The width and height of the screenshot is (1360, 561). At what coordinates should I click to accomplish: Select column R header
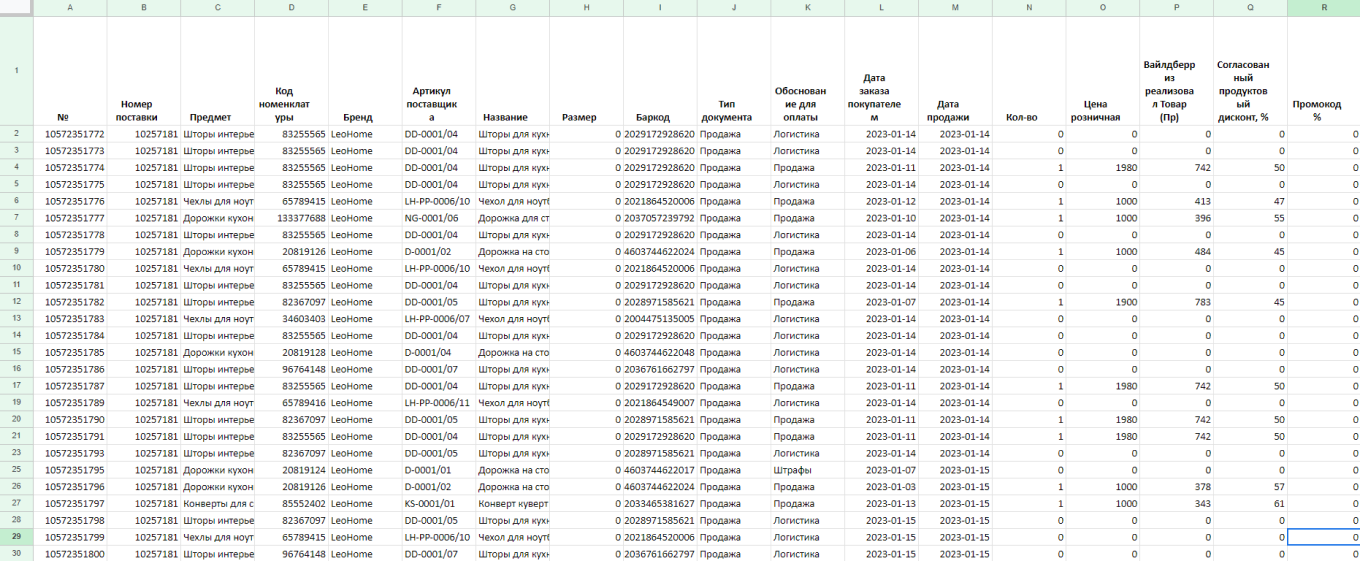point(1323,8)
